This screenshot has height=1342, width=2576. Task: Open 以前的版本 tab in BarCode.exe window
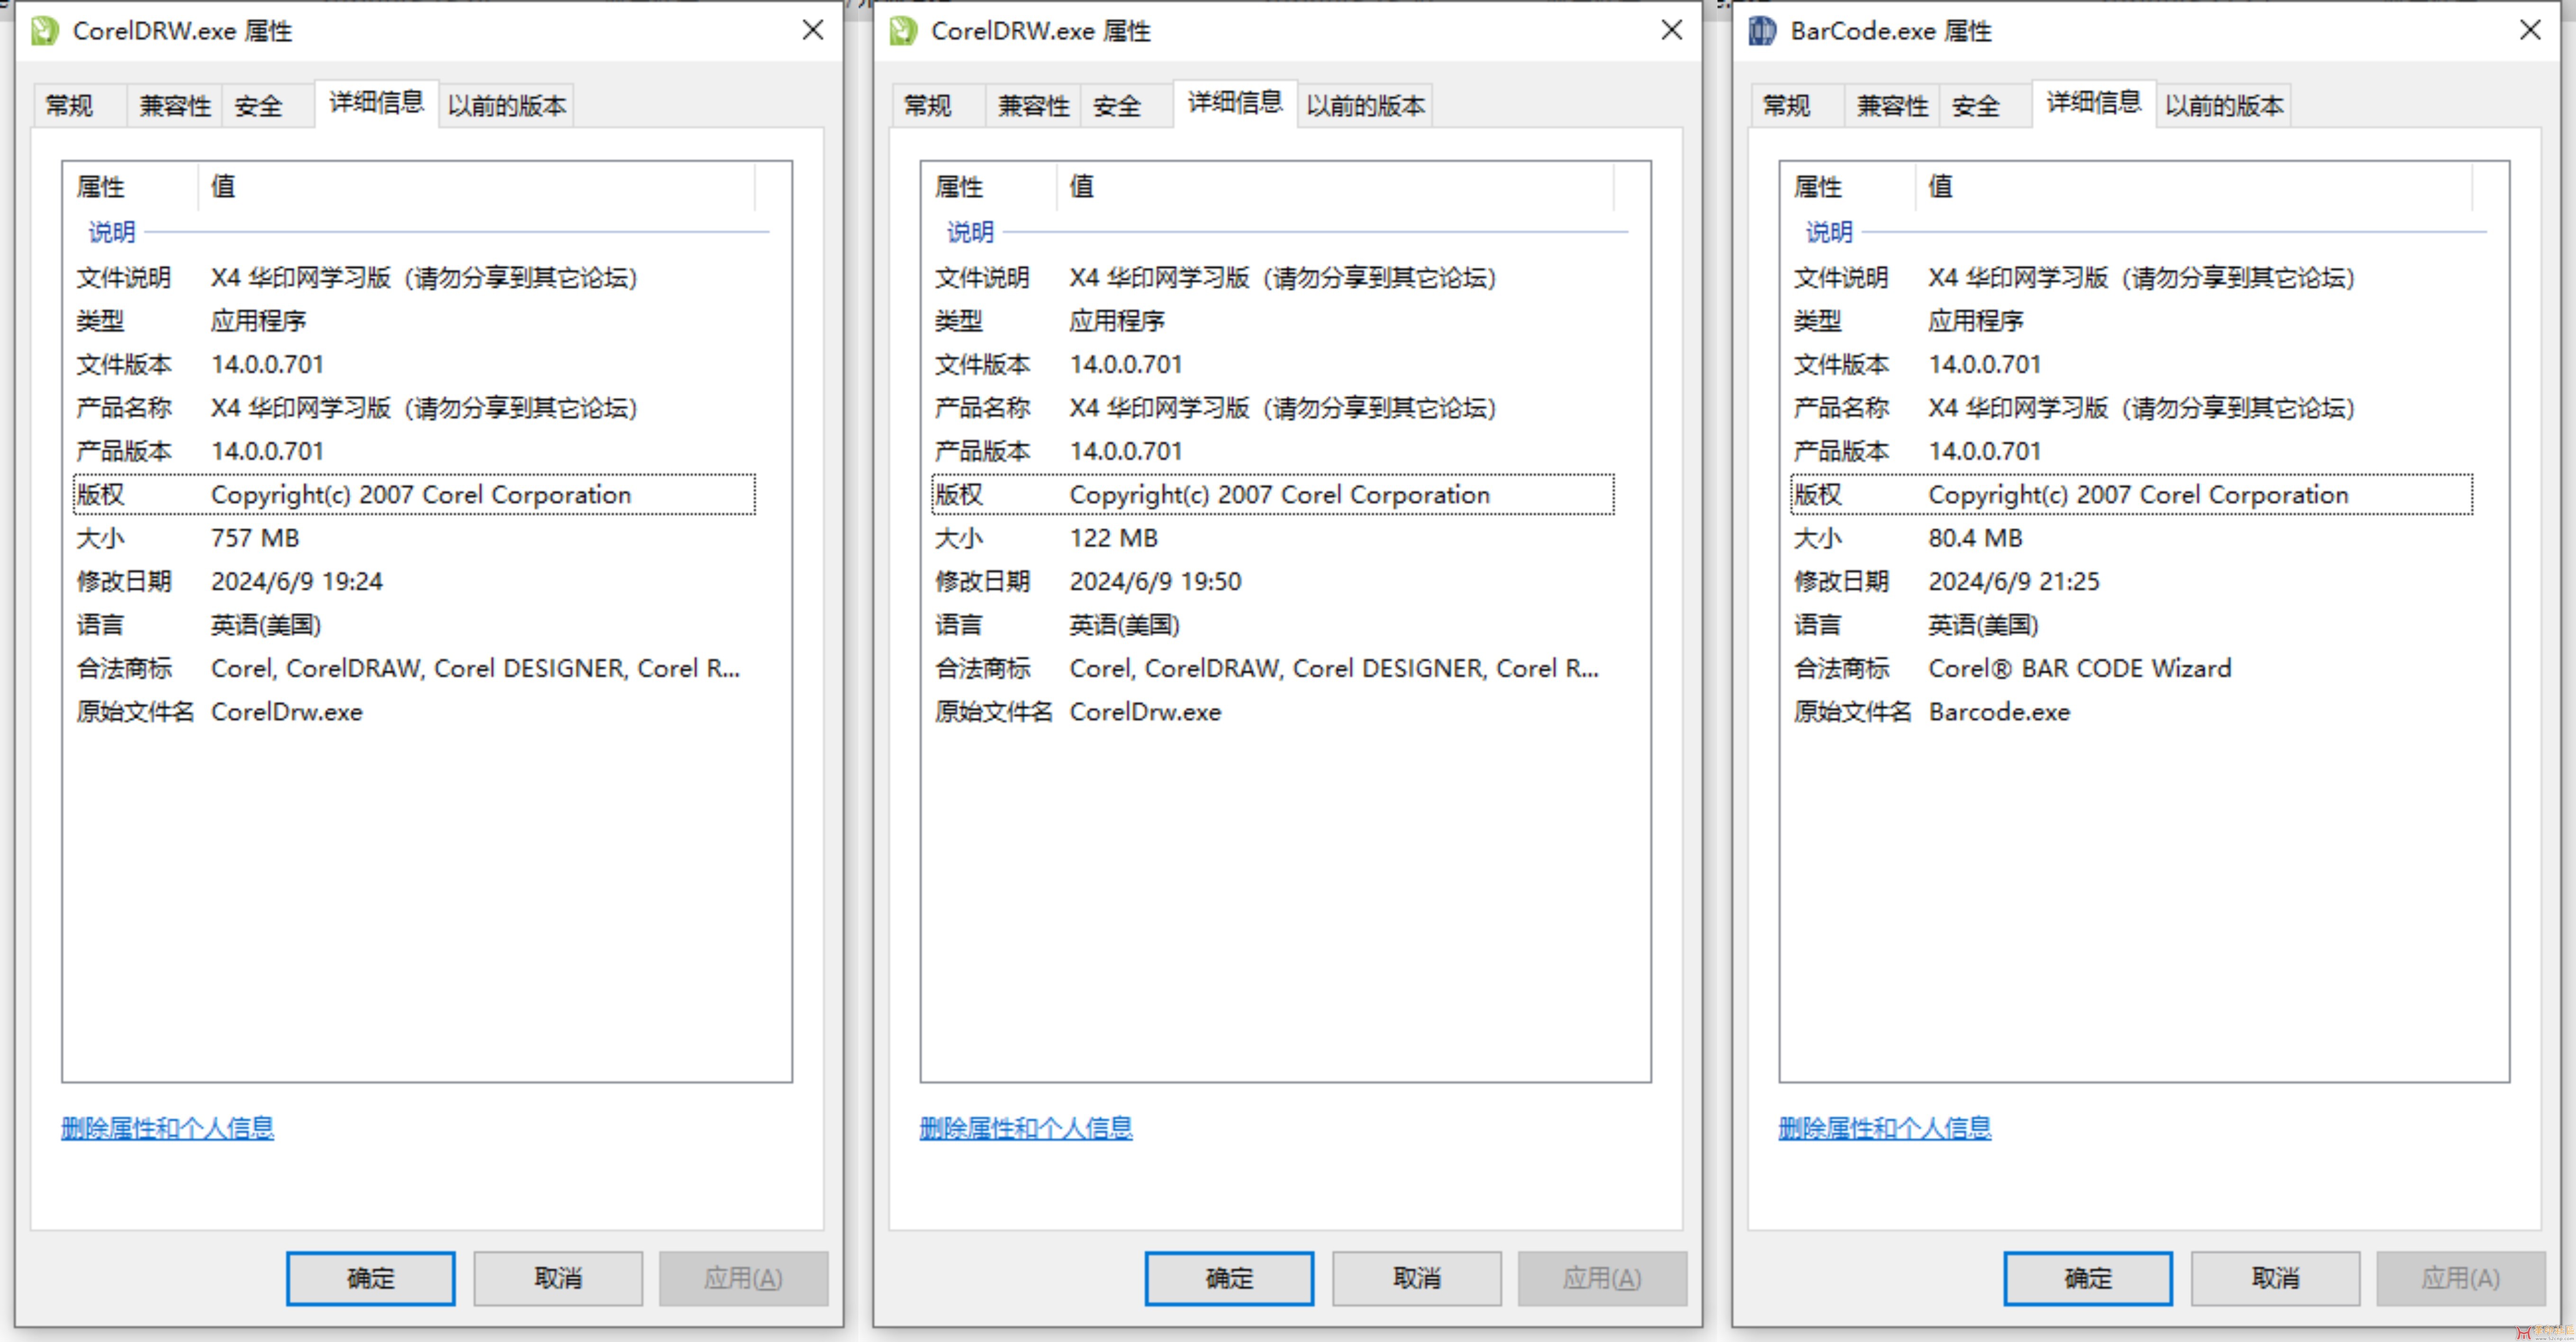tap(2224, 105)
